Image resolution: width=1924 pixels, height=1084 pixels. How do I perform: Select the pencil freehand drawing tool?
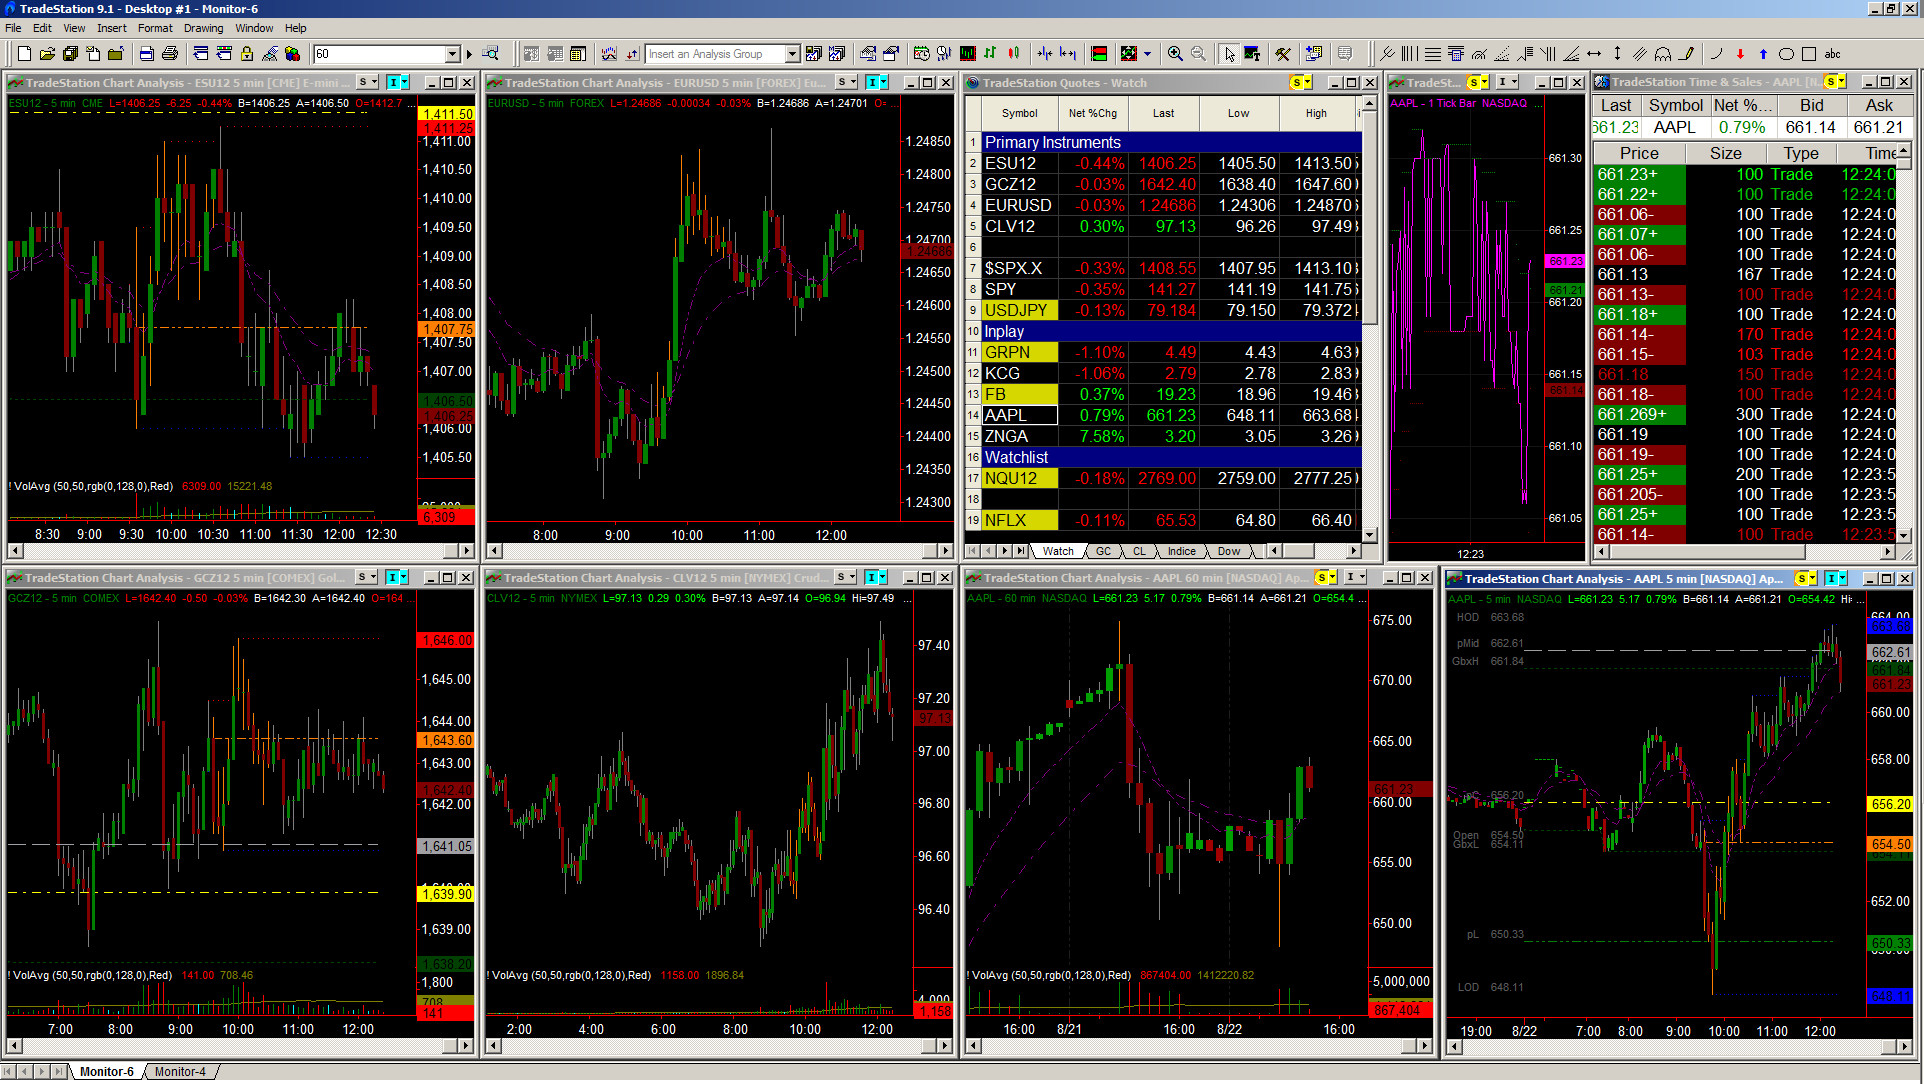1687,54
